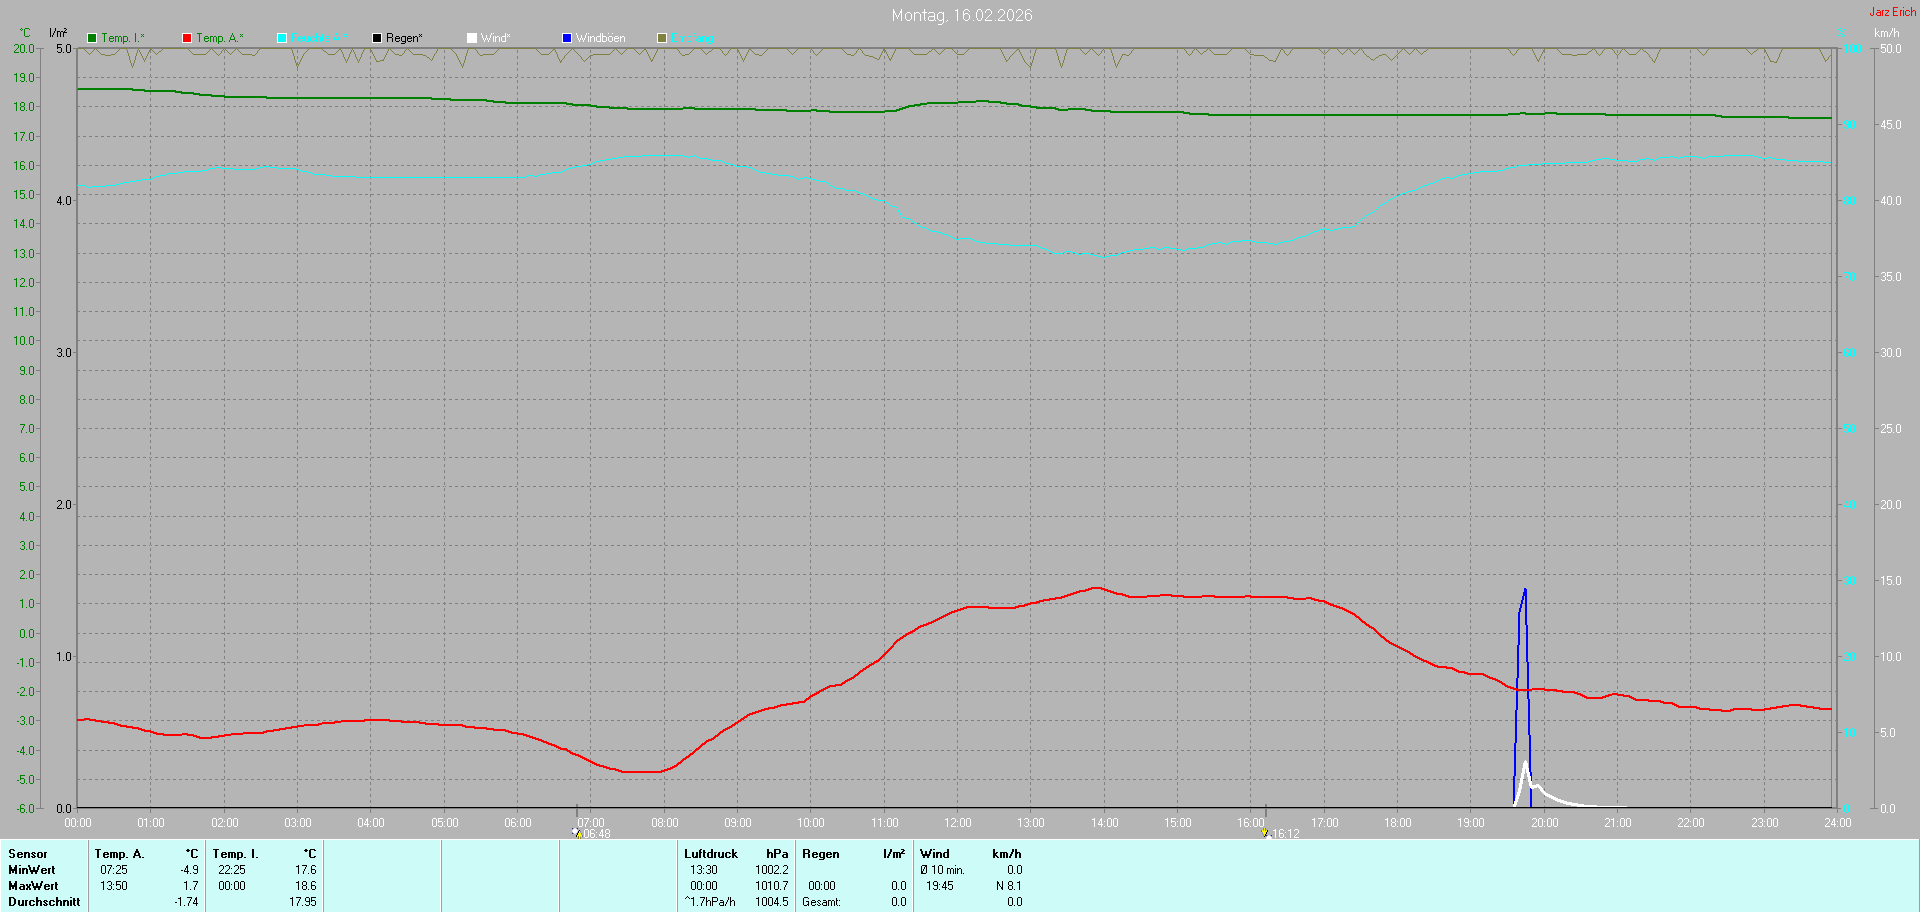Image resolution: width=1920 pixels, height=912 pixels.
Task: Click the white Wind legend swatch
Action: pos(472,38)
